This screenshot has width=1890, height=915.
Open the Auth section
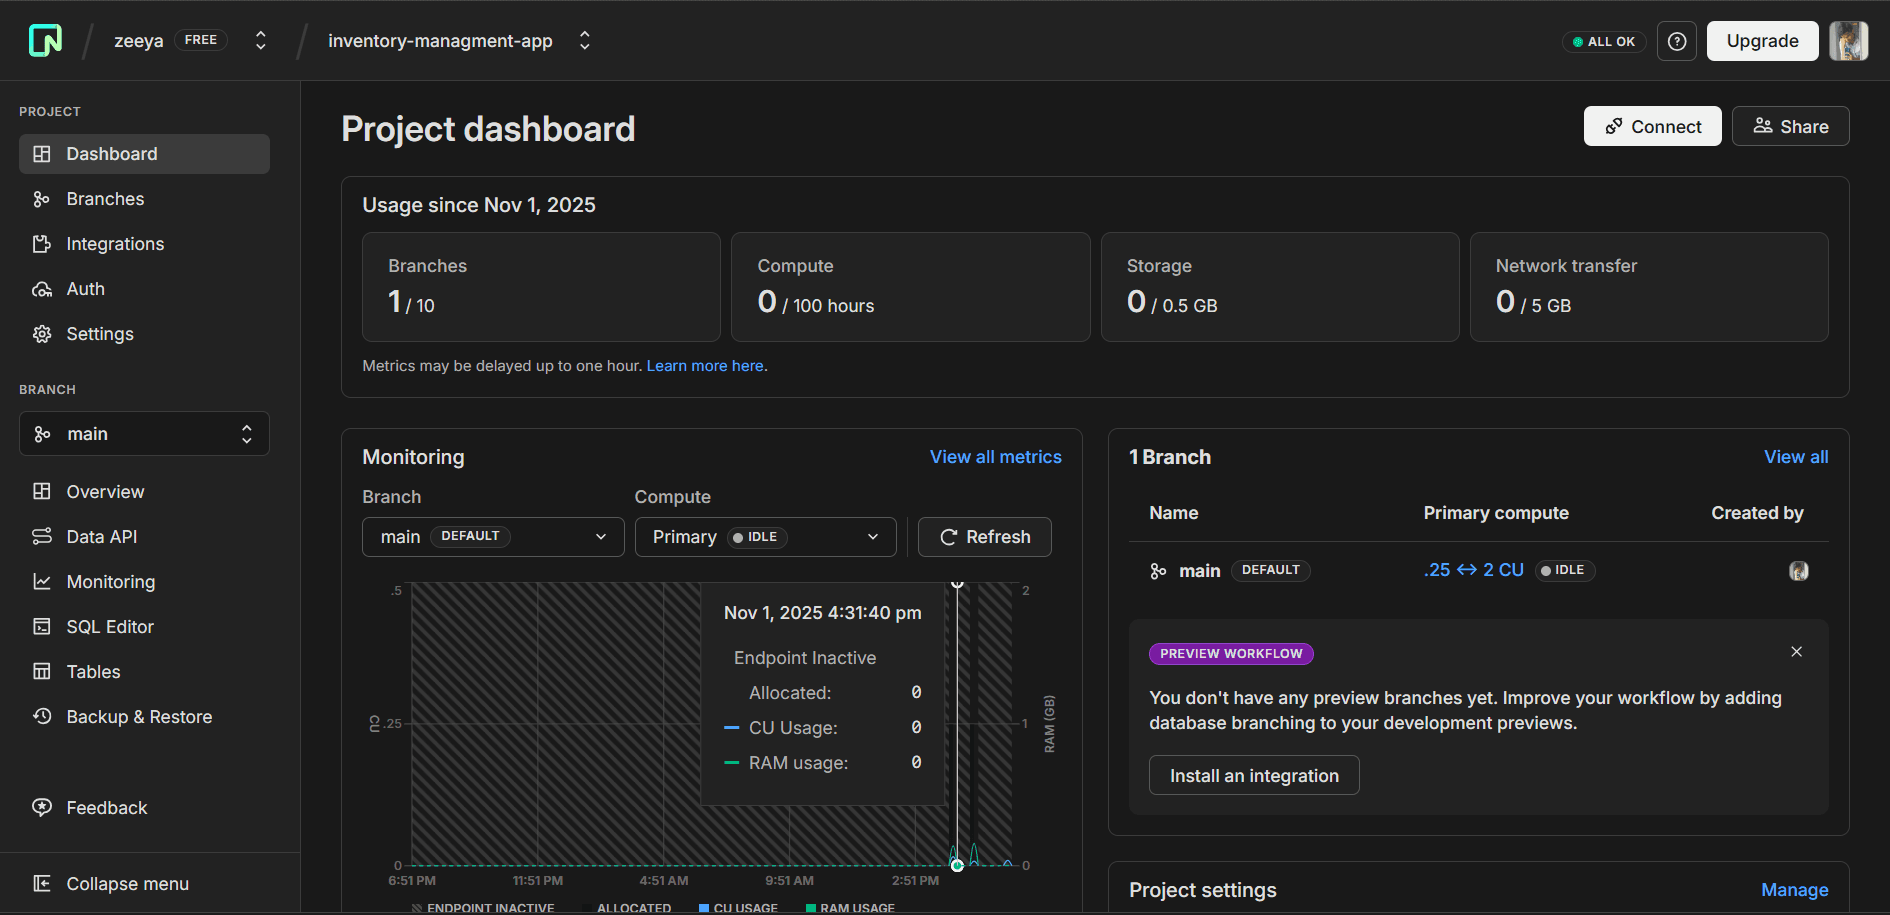tap(85, 288)
